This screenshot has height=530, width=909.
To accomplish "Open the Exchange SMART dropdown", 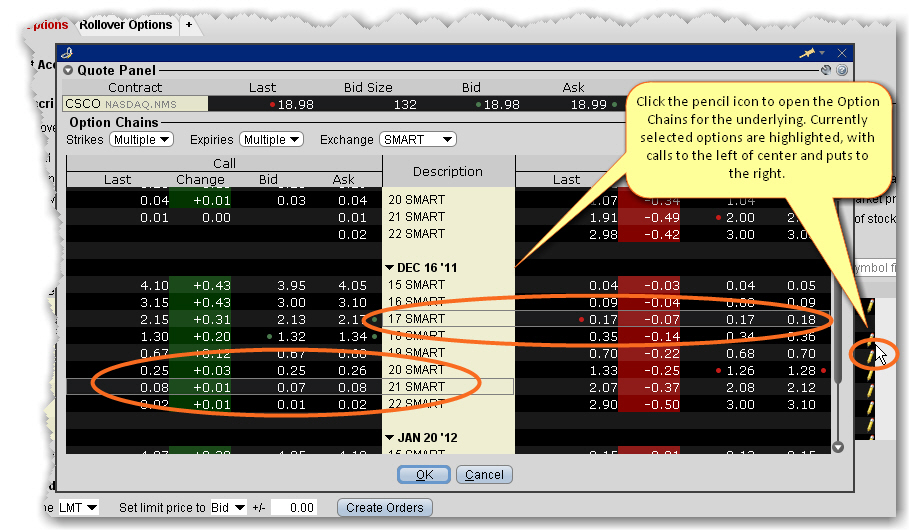I will 417,140.
